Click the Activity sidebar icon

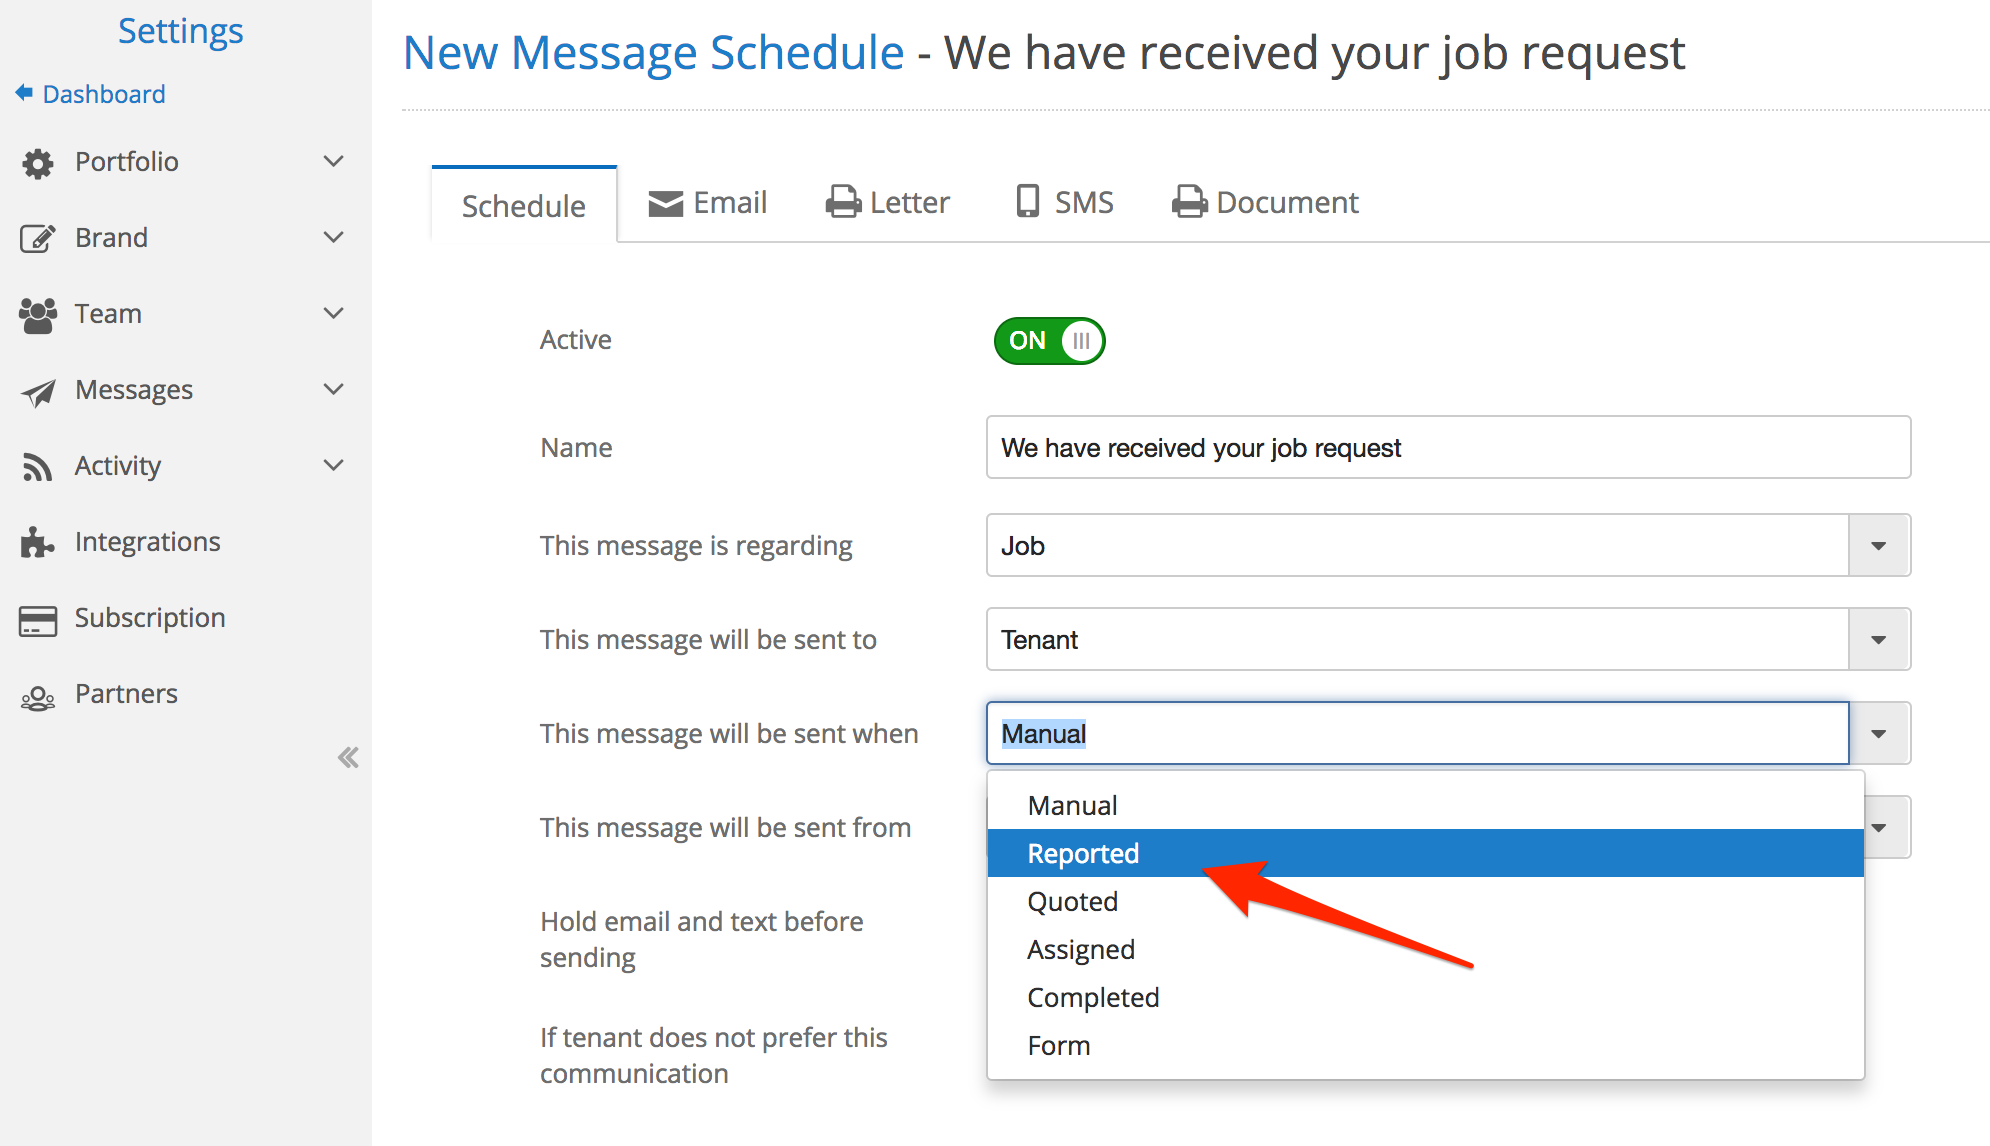pyautogui.click(x=38, y=465)
